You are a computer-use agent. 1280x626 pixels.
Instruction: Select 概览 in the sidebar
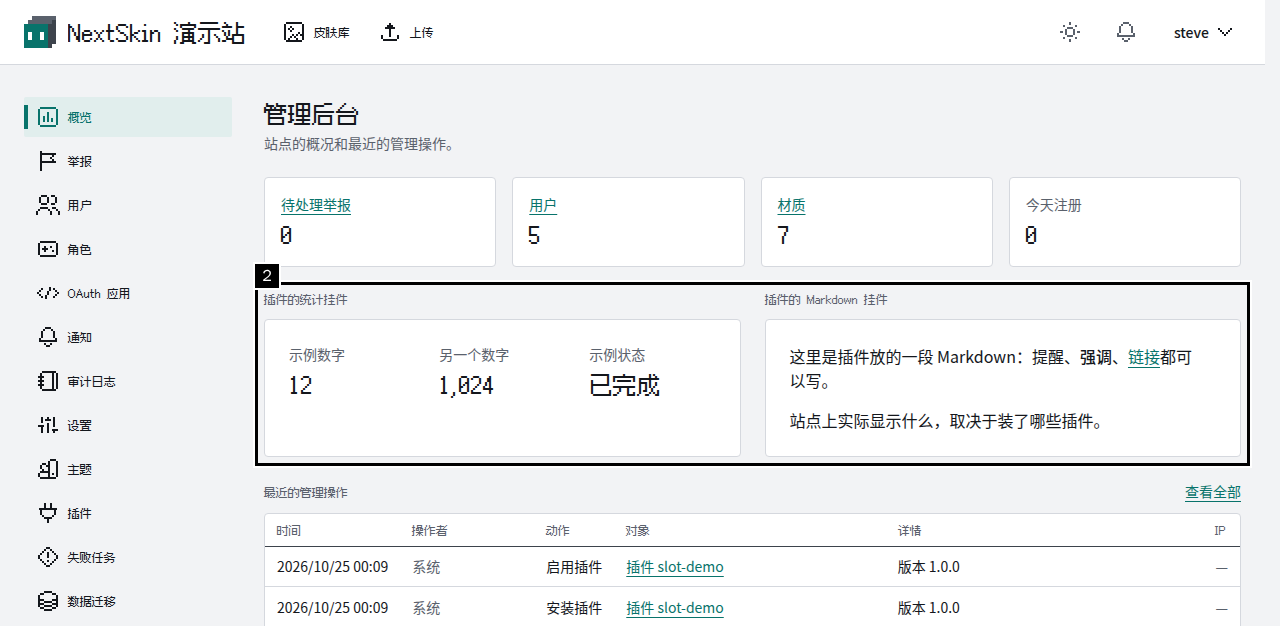pyautogui.click(x=128, y=117)
